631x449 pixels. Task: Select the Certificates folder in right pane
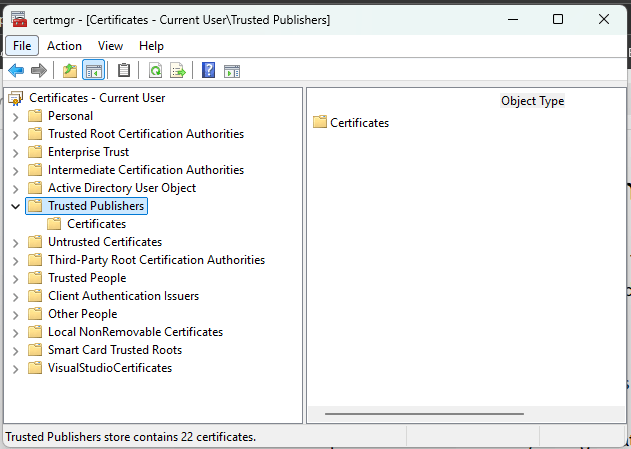click(358, 123)
